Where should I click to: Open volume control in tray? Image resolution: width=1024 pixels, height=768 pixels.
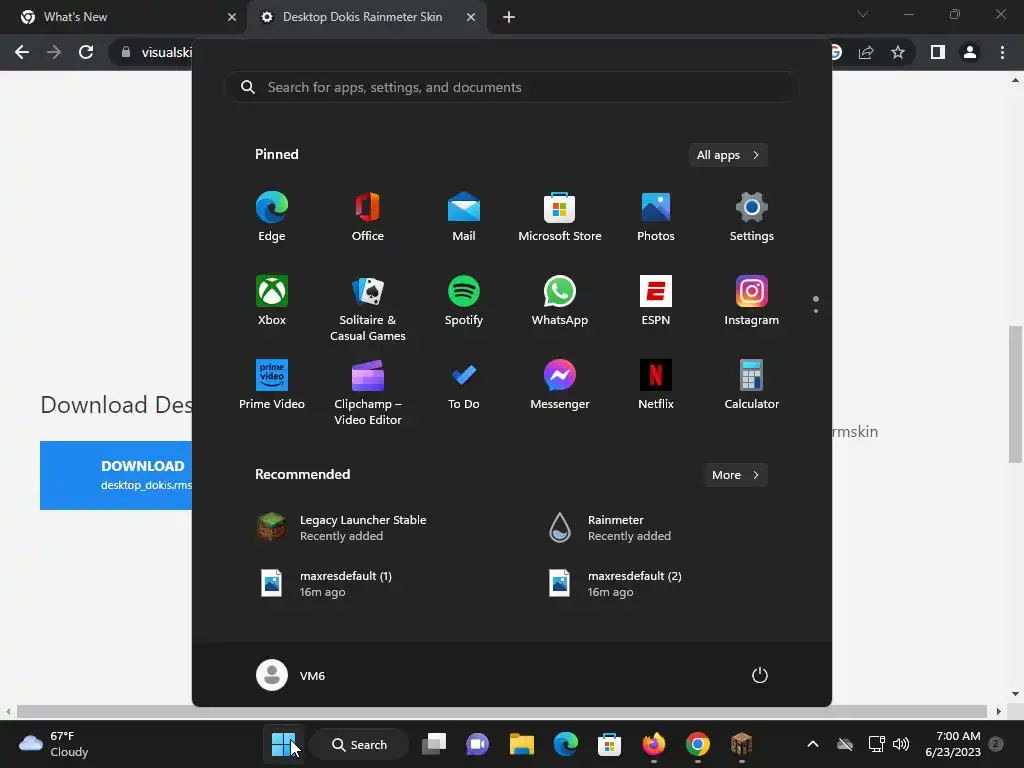click(x=901, y=744)
